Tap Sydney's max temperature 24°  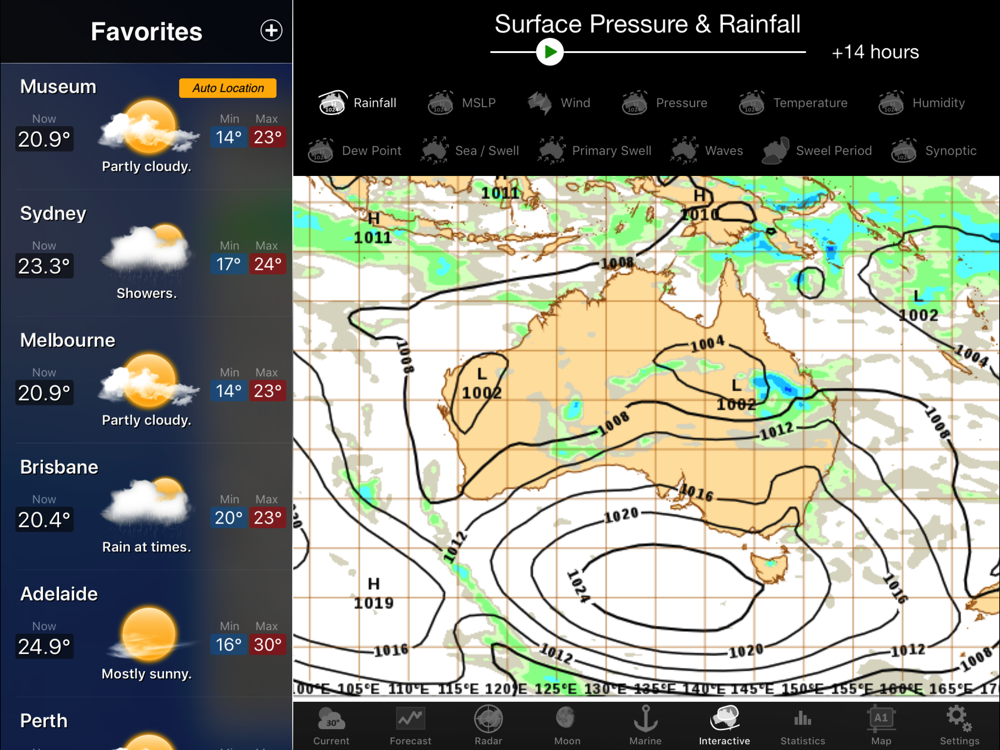(x=267, y=264)
